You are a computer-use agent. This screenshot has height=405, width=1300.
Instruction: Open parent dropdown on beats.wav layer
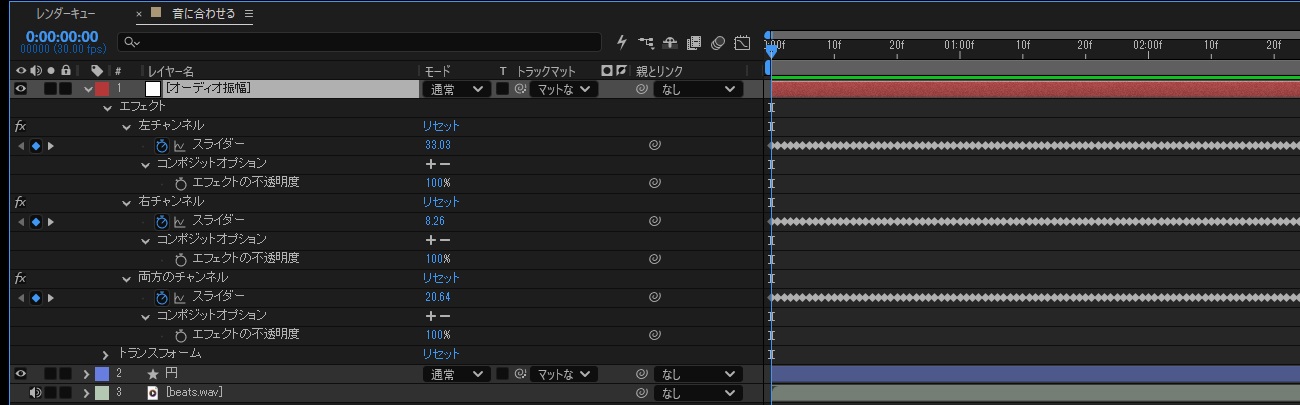point(697,393)
